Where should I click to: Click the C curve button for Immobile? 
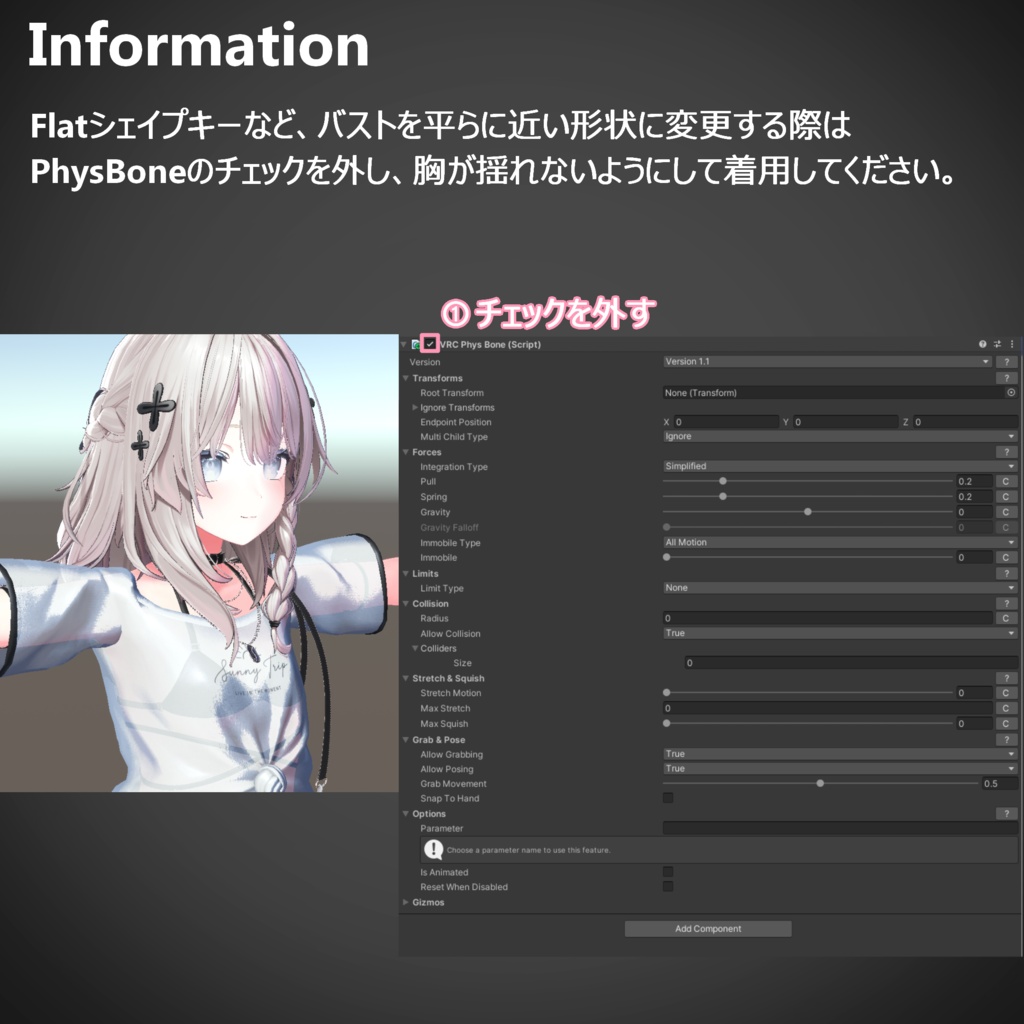[1006, 558]
